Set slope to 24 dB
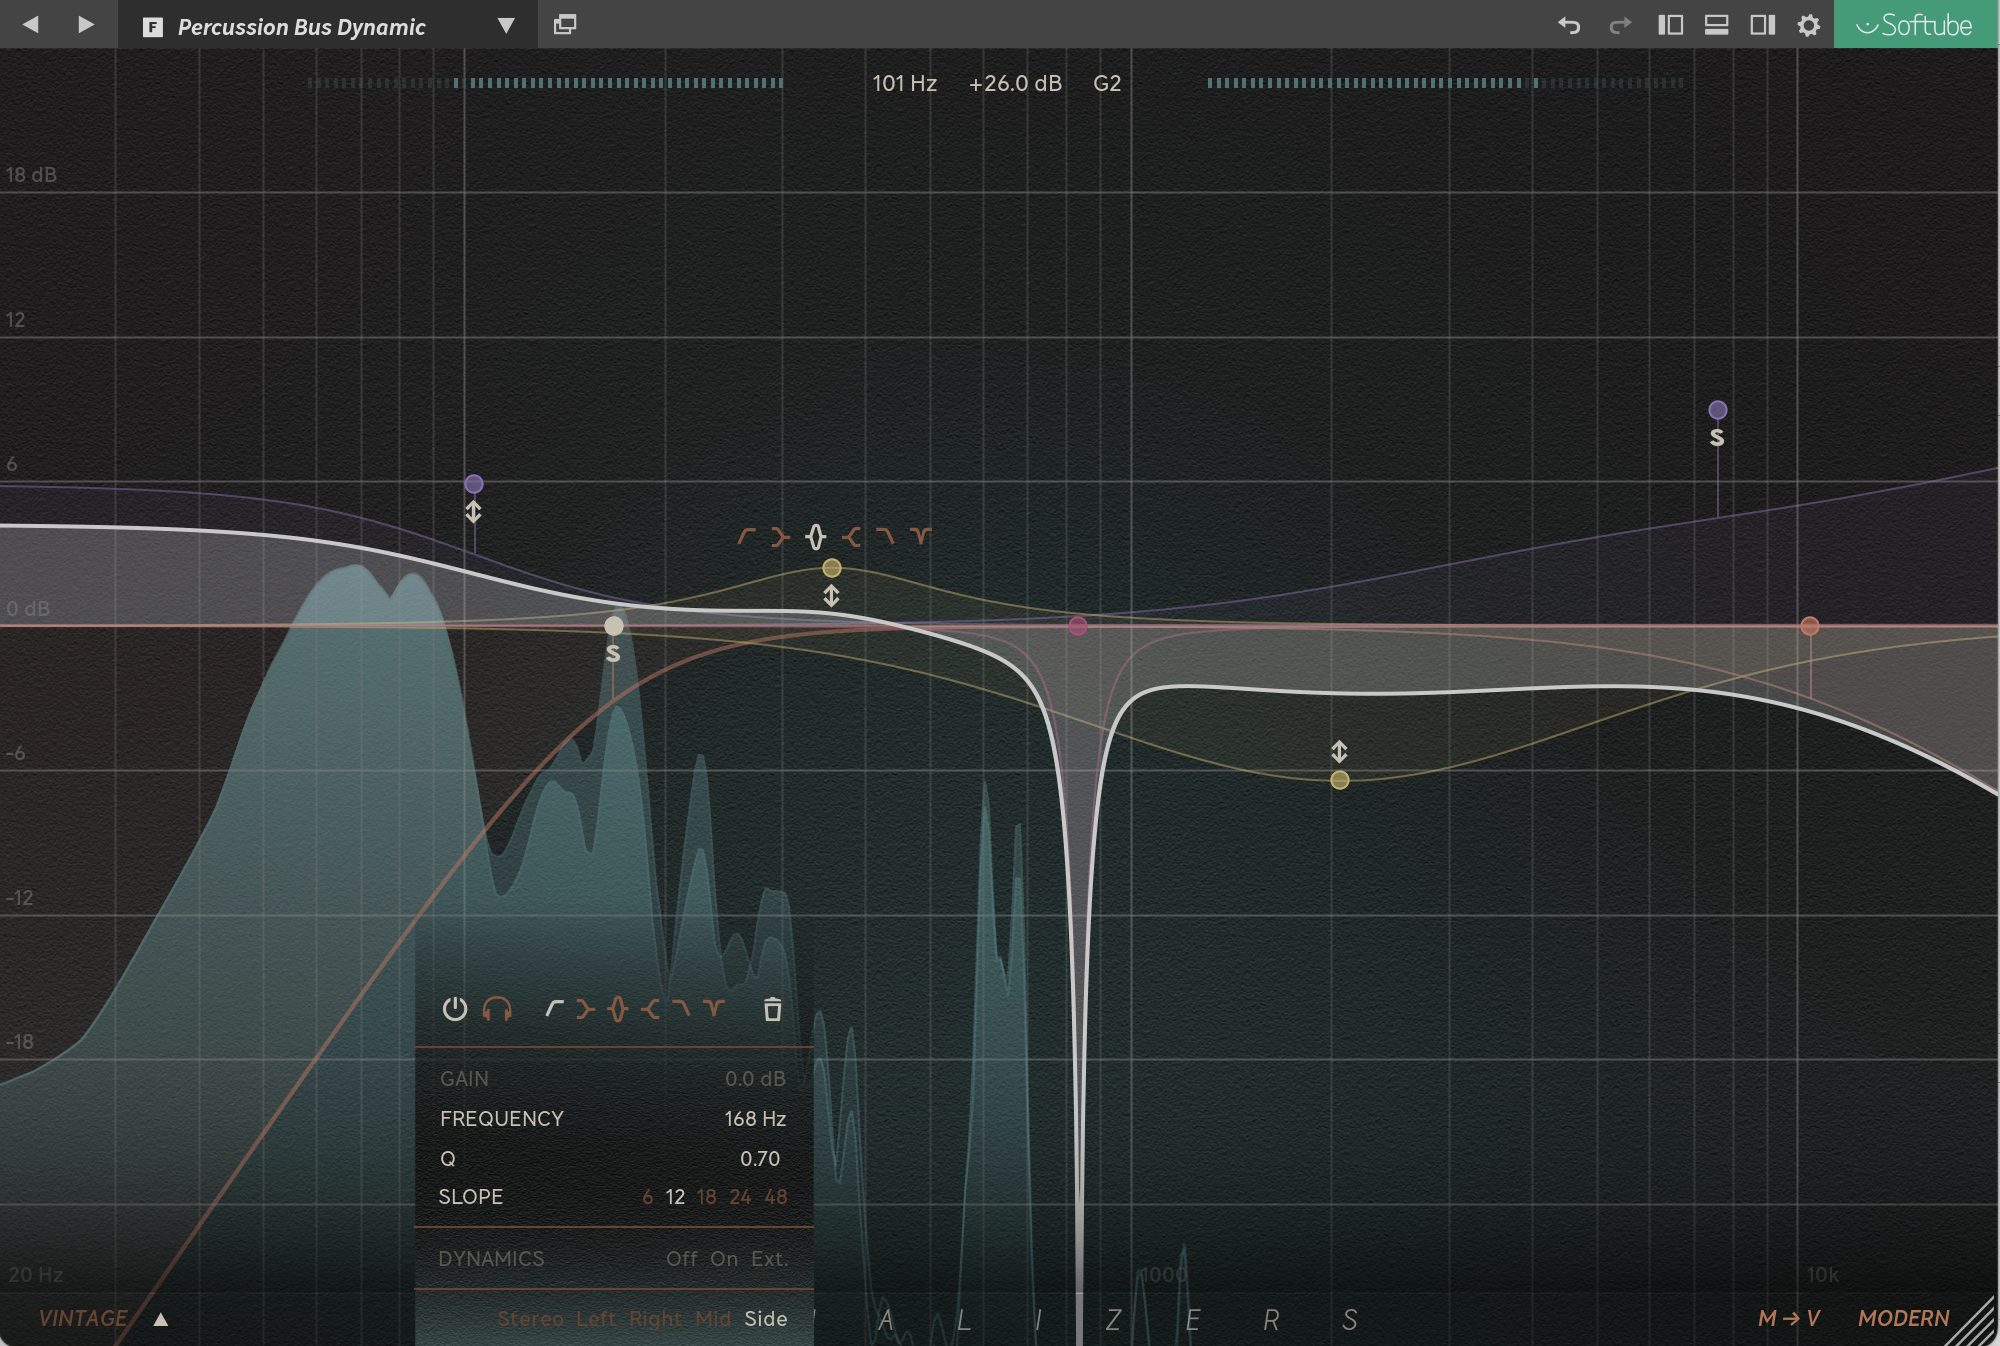 click(x=740, y=1197)
